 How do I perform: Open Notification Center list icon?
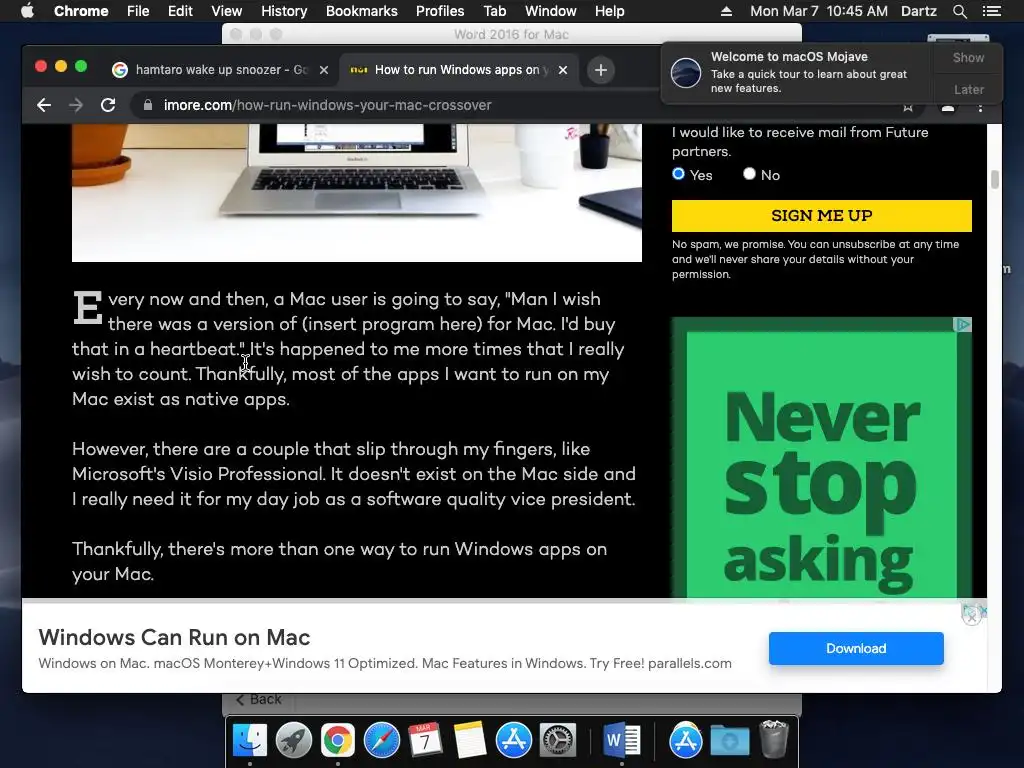coord(991,11)
